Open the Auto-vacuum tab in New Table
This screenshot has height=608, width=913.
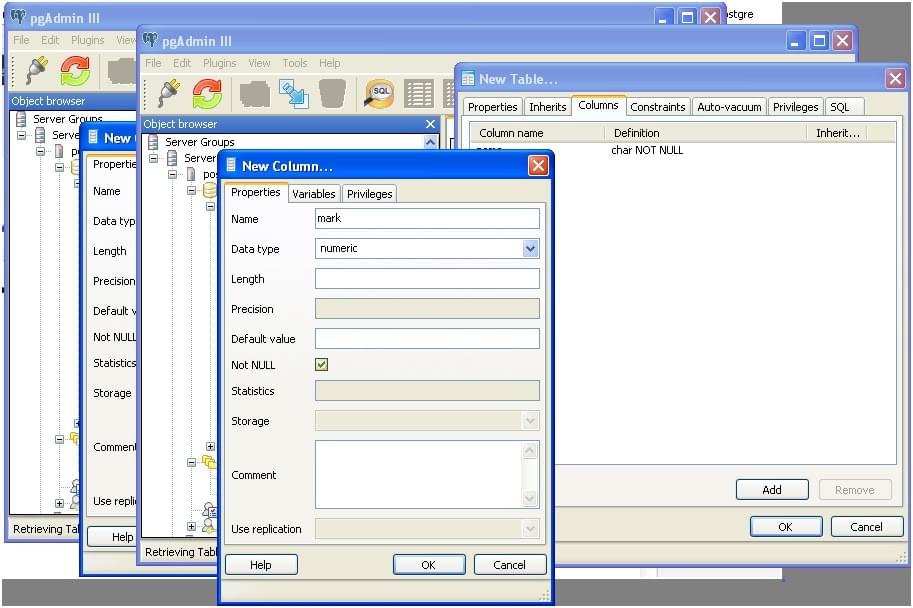pyautogui.click(x=729, y=107)
